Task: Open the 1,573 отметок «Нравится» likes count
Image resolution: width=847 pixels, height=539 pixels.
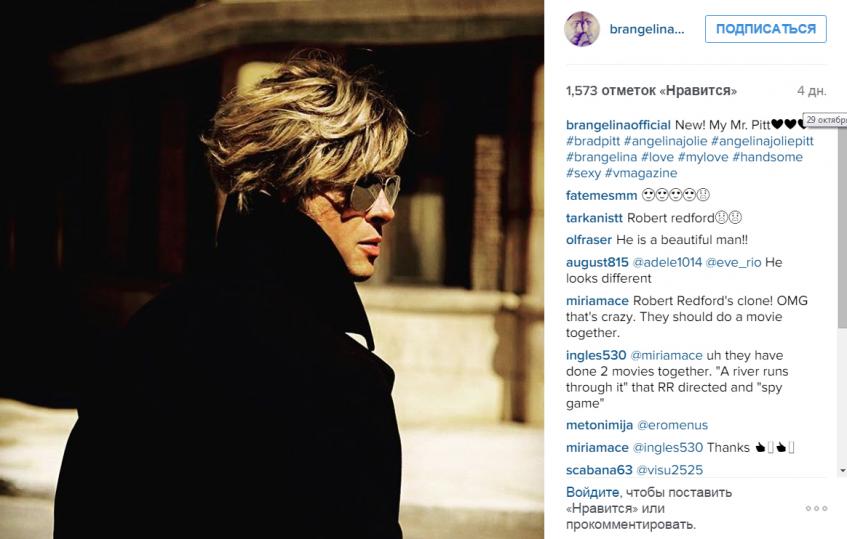Action: [651, 90]
